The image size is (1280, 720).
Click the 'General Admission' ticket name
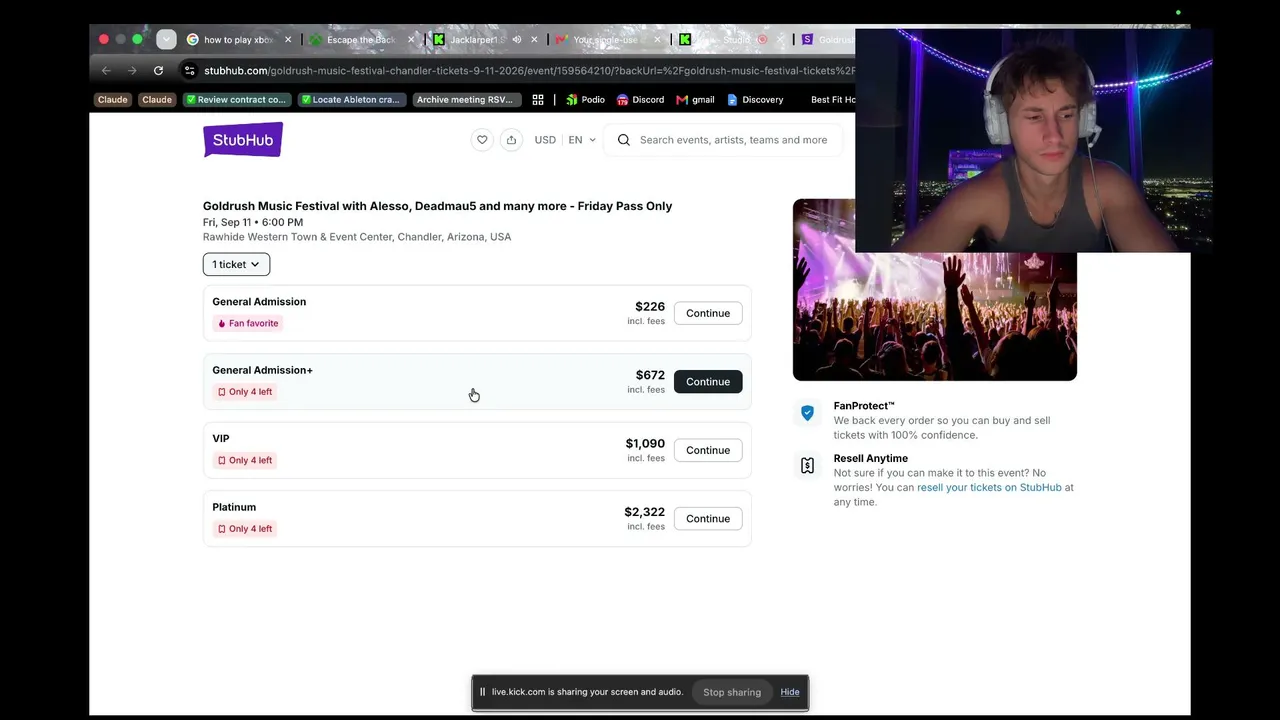coord(259,302)
